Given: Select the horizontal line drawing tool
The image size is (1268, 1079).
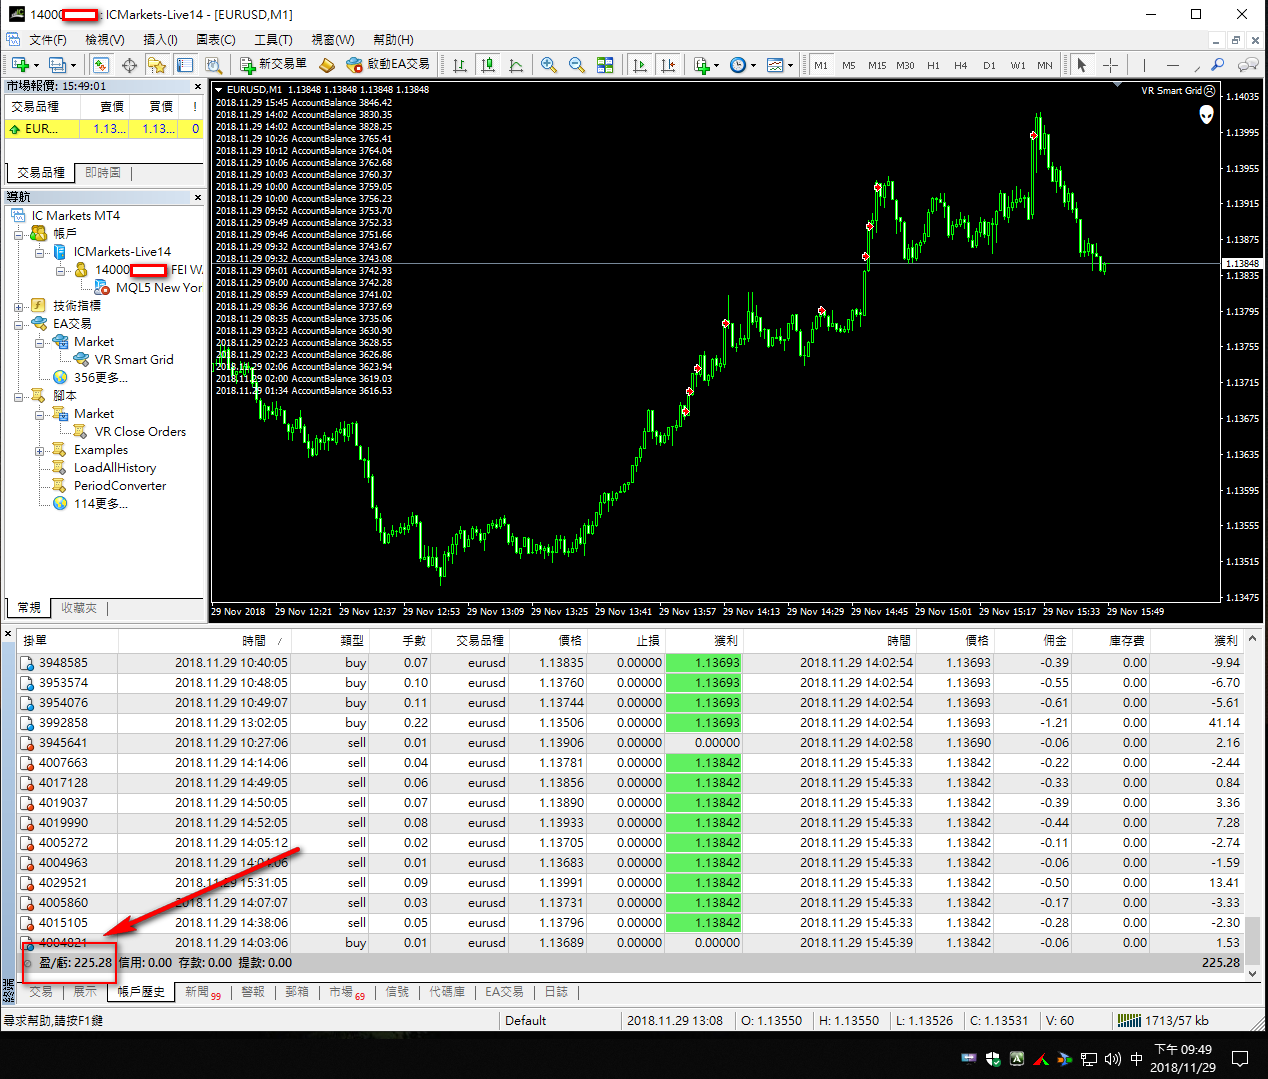Looking at the screenshot, I should 1172,65.
